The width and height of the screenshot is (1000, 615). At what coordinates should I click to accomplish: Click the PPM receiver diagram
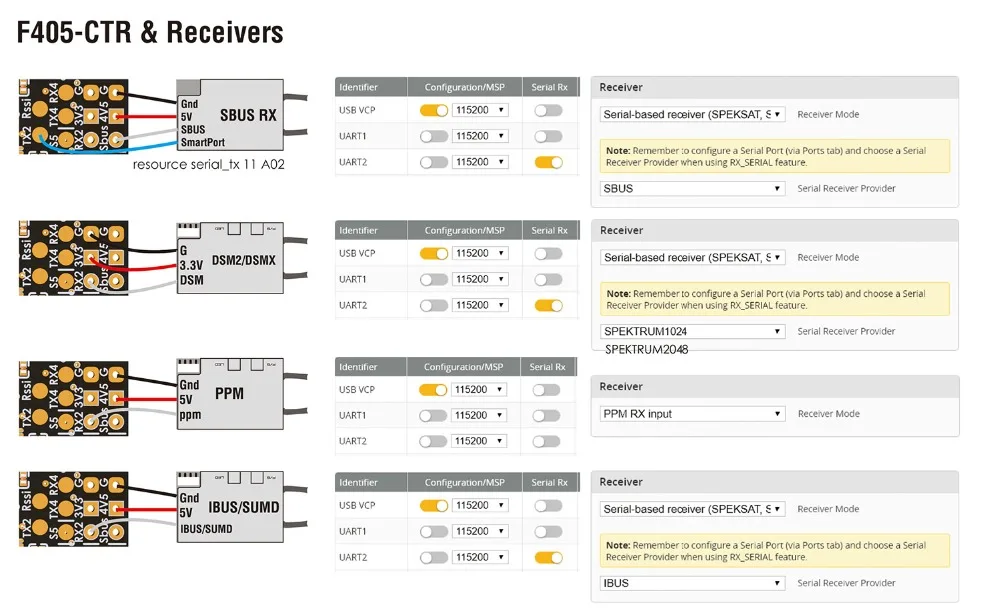click(x=230, y=394)
